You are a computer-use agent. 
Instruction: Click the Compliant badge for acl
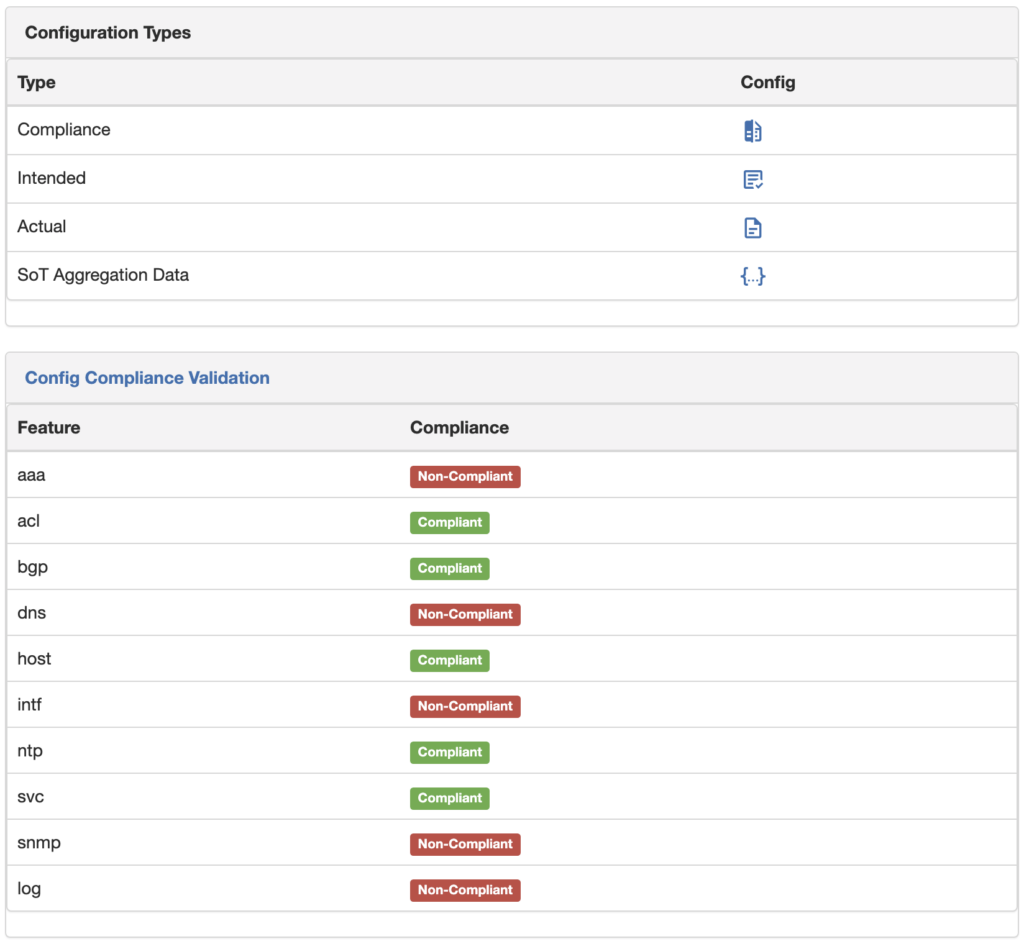449,522
